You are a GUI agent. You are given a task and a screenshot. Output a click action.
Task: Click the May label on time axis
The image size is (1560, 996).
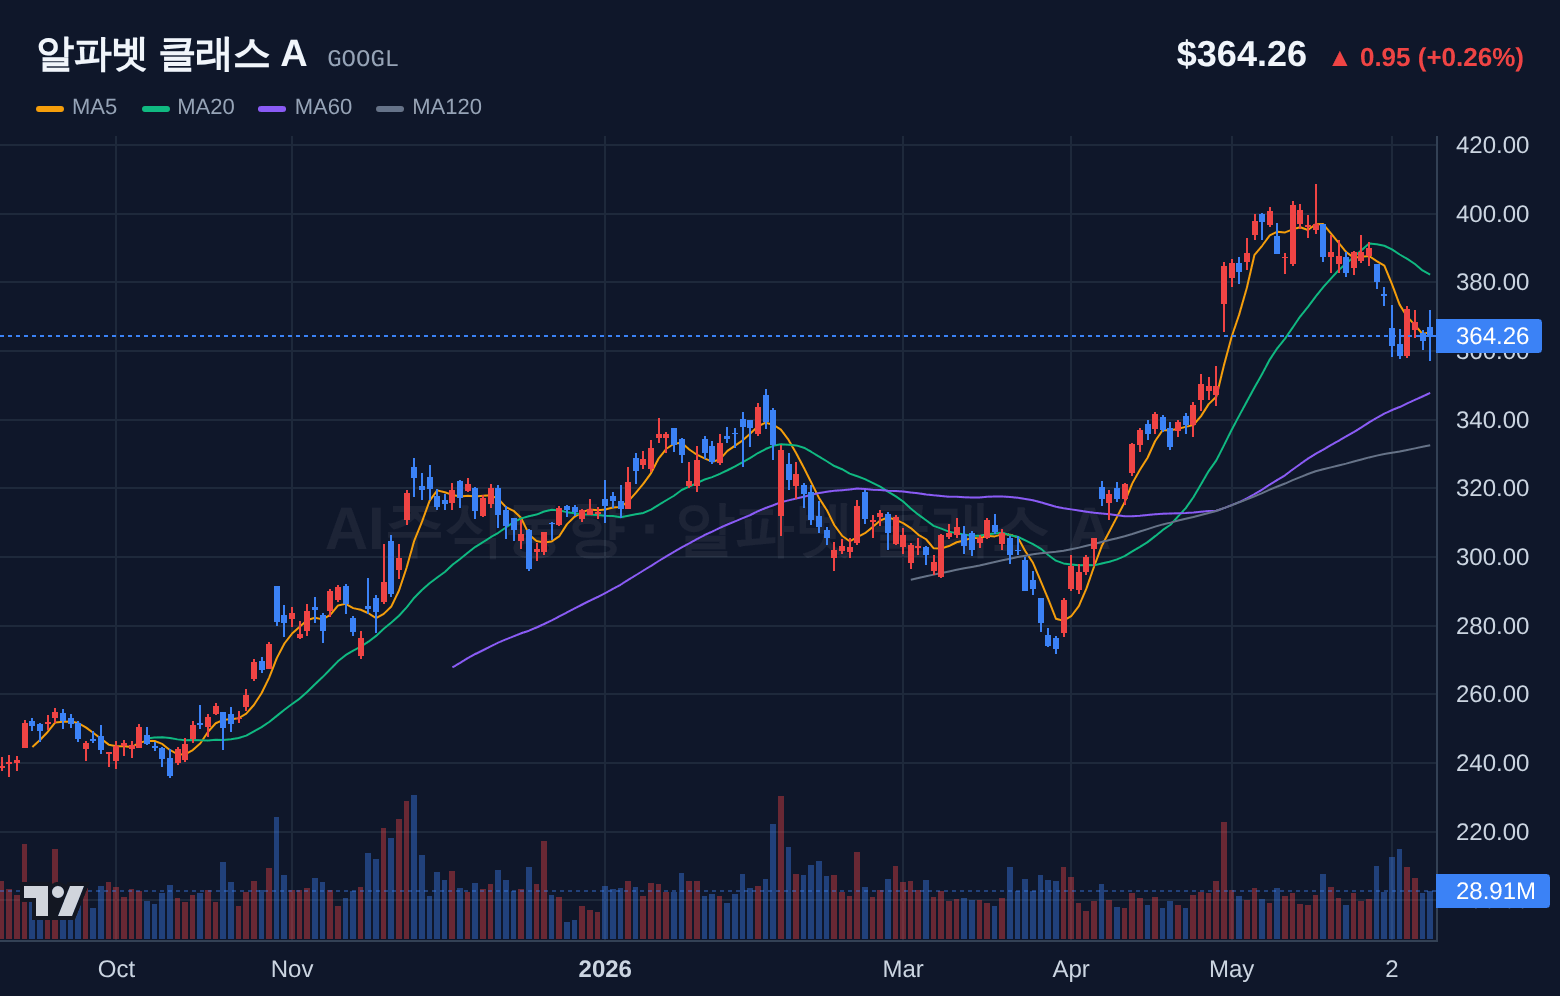click(x=1231, y=969)
